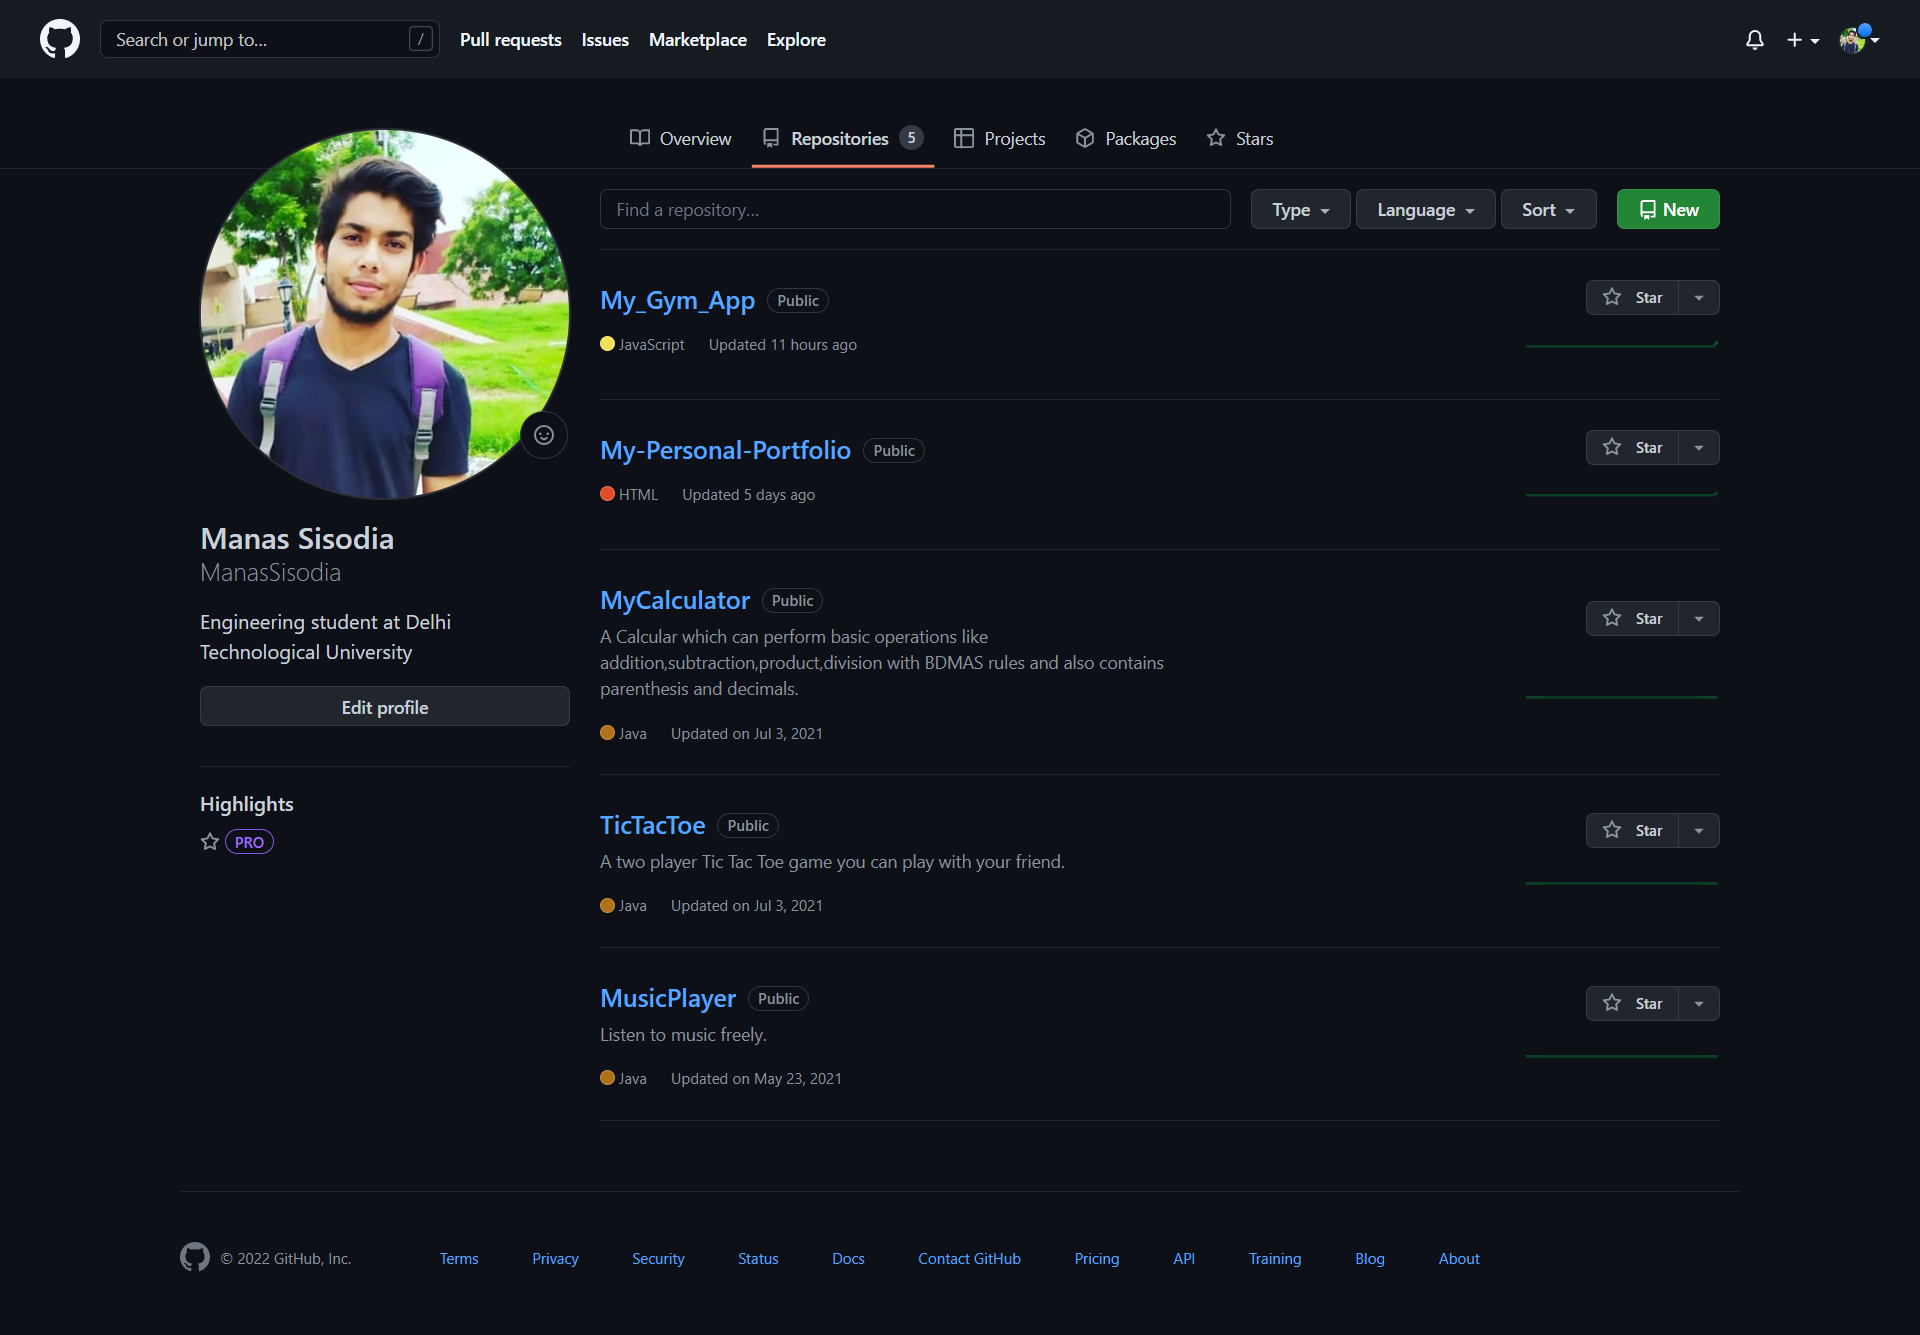
Task: Open Explore in the header
Action: [x=796, y=39]
